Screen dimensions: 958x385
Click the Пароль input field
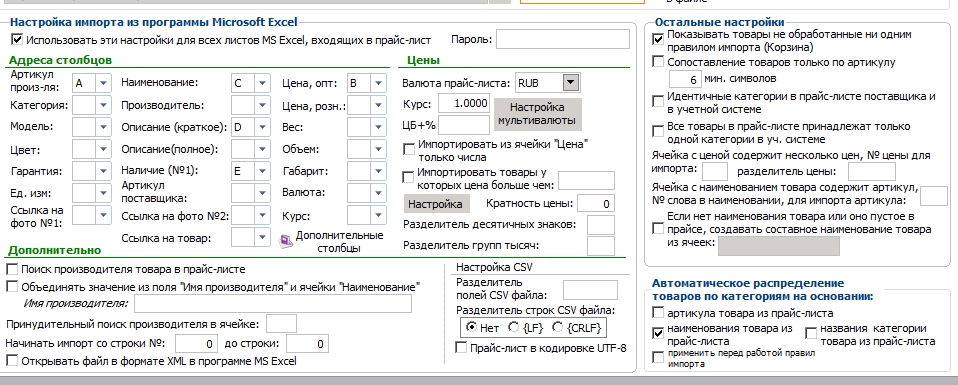coord(563,39)
